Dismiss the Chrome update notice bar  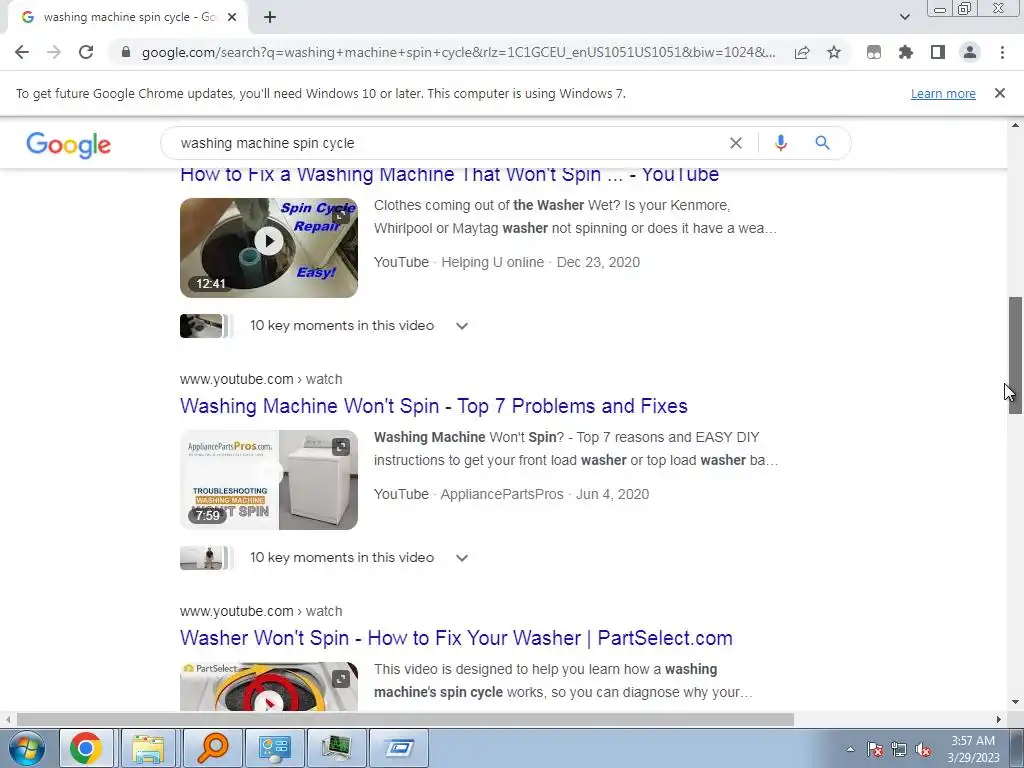pos(1000,93)
